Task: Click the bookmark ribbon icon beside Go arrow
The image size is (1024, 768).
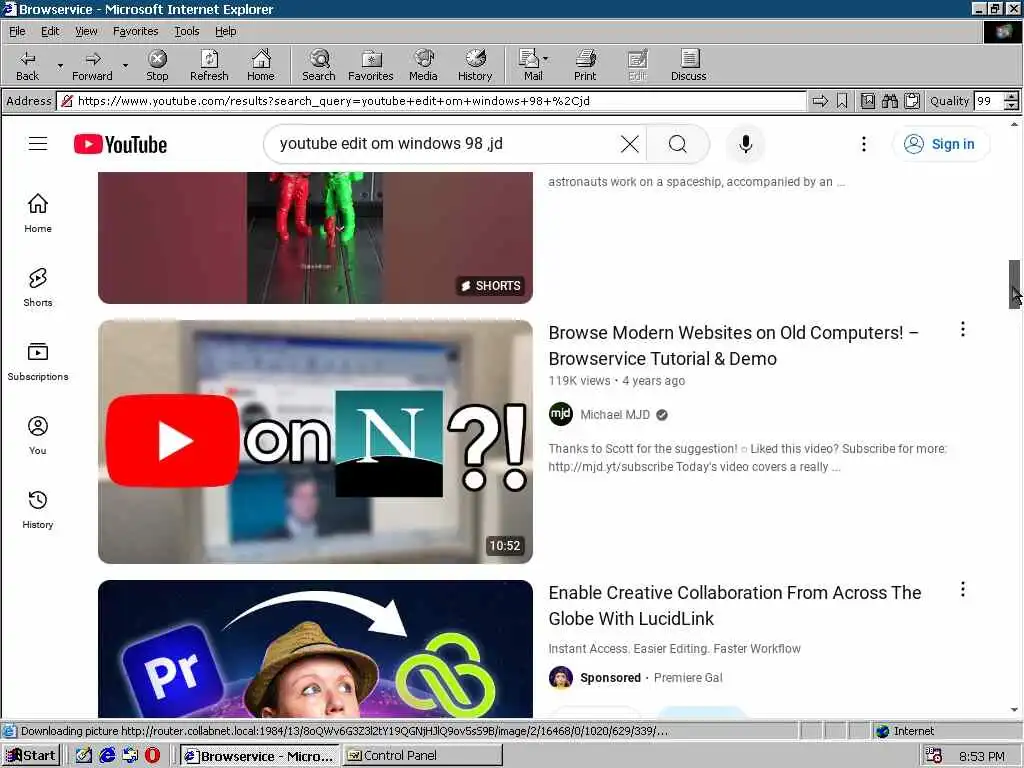Action: tap(842, 101)
